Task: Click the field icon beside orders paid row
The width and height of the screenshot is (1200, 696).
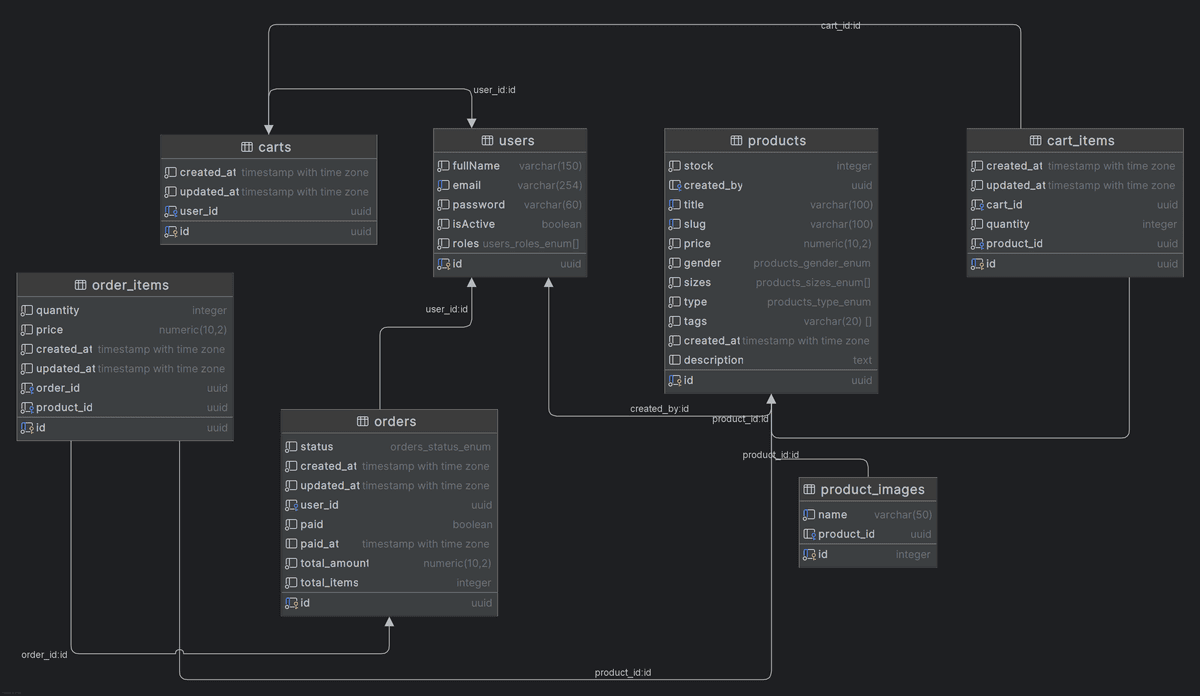Action: point(293,524)
